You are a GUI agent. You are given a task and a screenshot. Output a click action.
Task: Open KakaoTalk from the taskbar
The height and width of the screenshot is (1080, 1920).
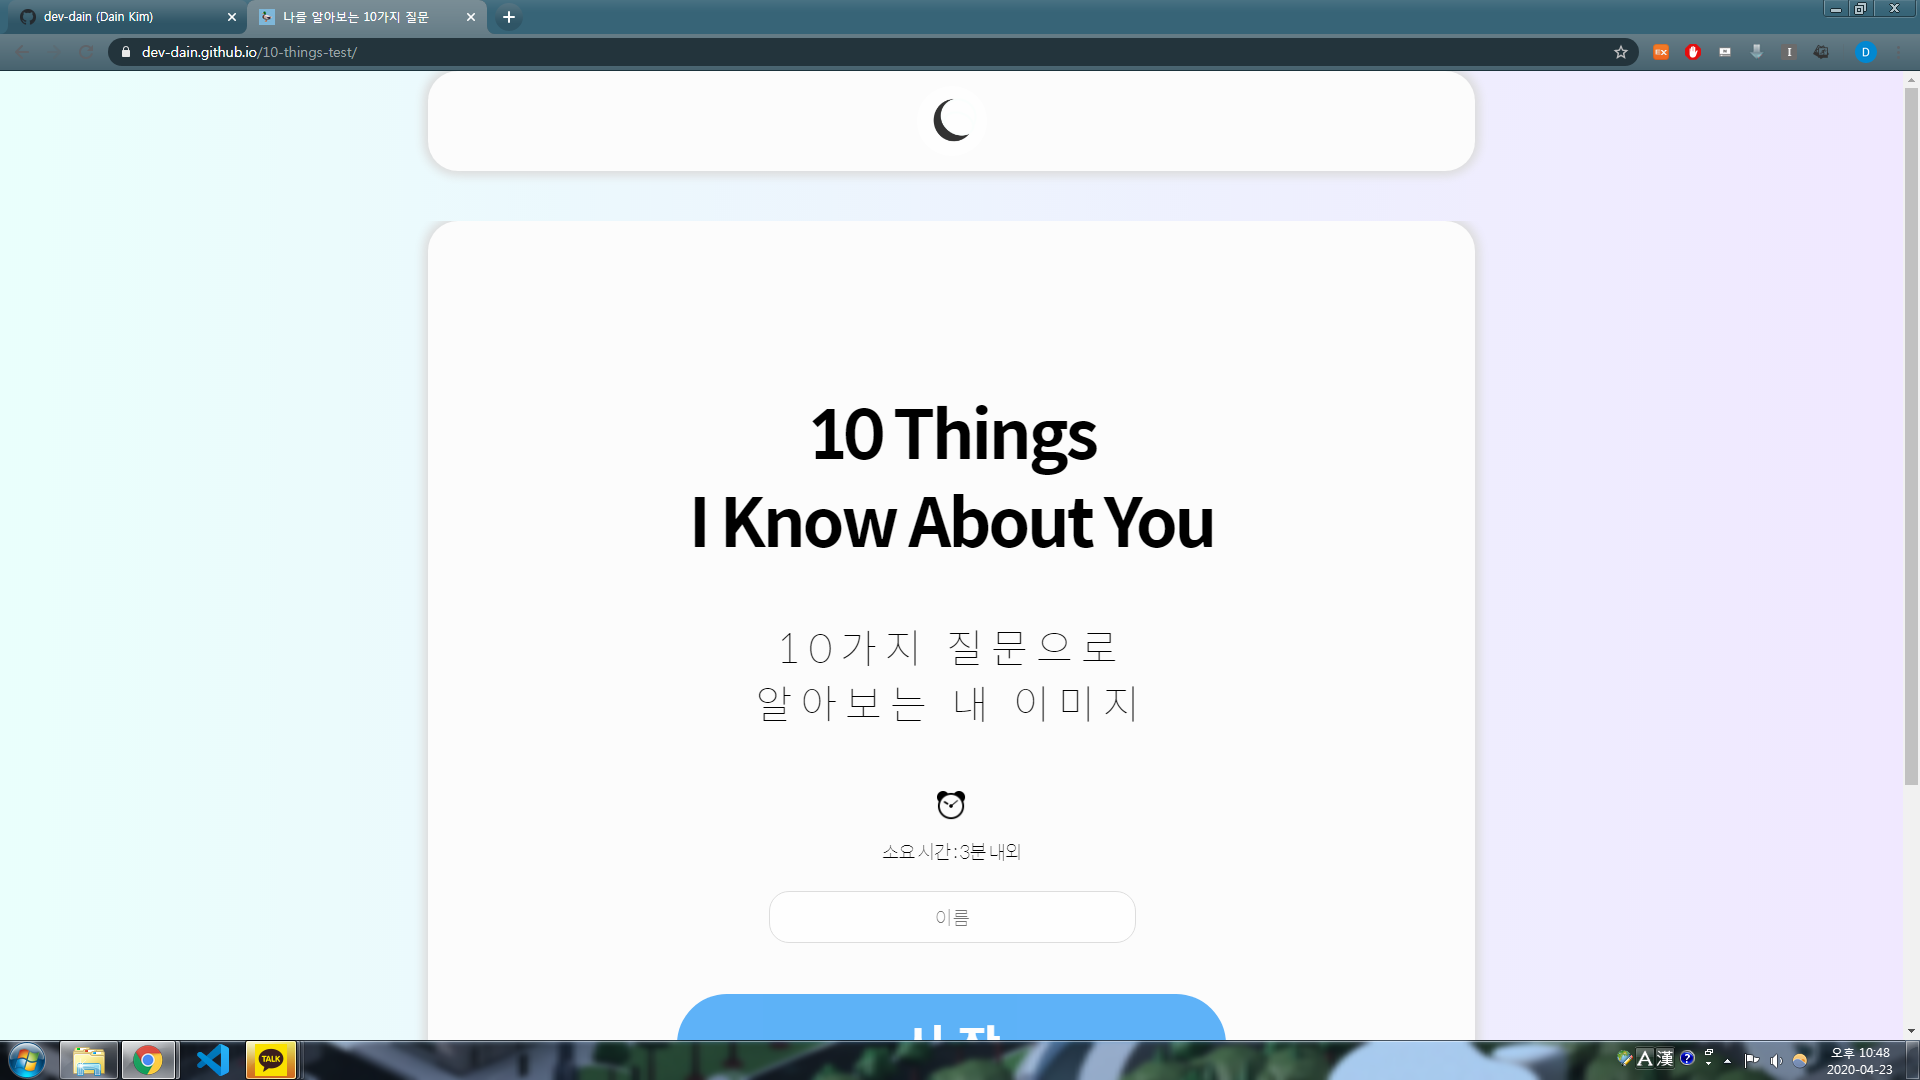click(x=271, y=1060)
